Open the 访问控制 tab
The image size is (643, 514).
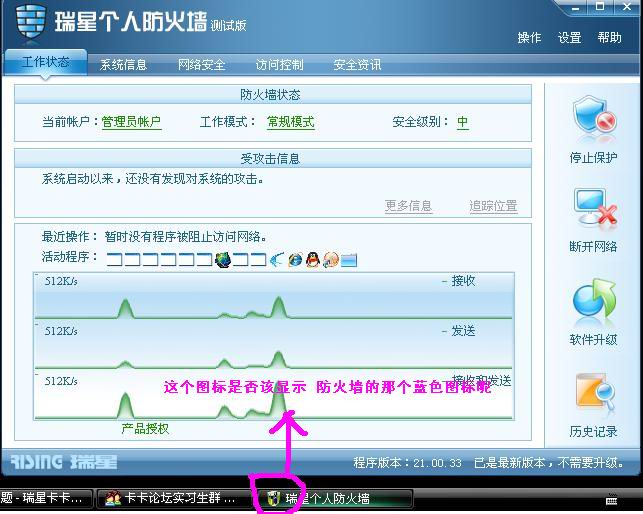pyautogui.click(x=279, y=64)
